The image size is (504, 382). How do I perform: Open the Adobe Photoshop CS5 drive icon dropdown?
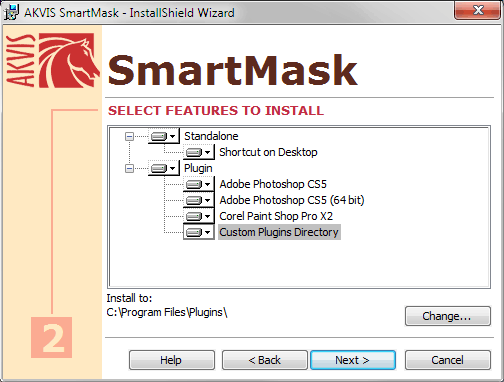coord(199,184)
